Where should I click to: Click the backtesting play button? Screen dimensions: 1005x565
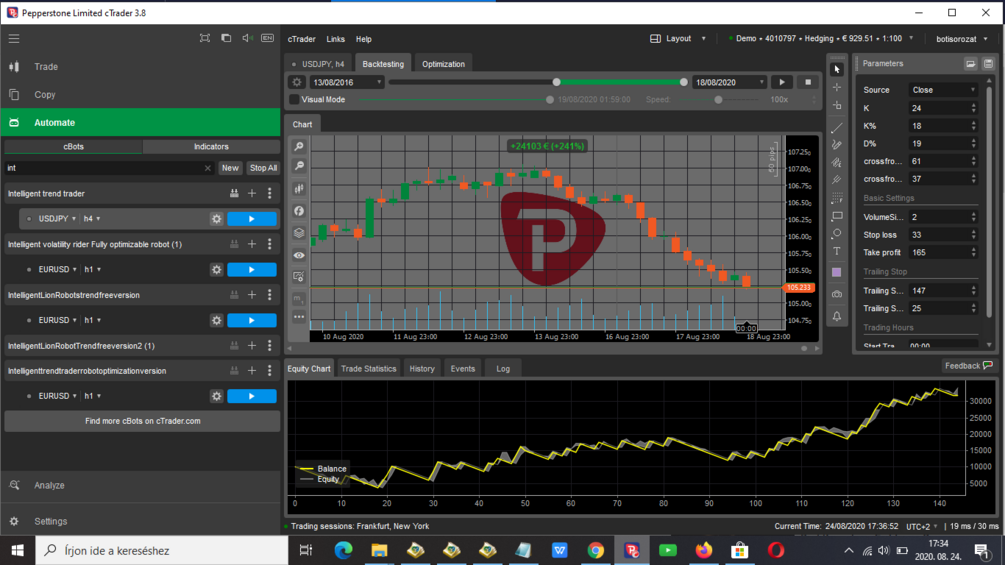point(782,82)
